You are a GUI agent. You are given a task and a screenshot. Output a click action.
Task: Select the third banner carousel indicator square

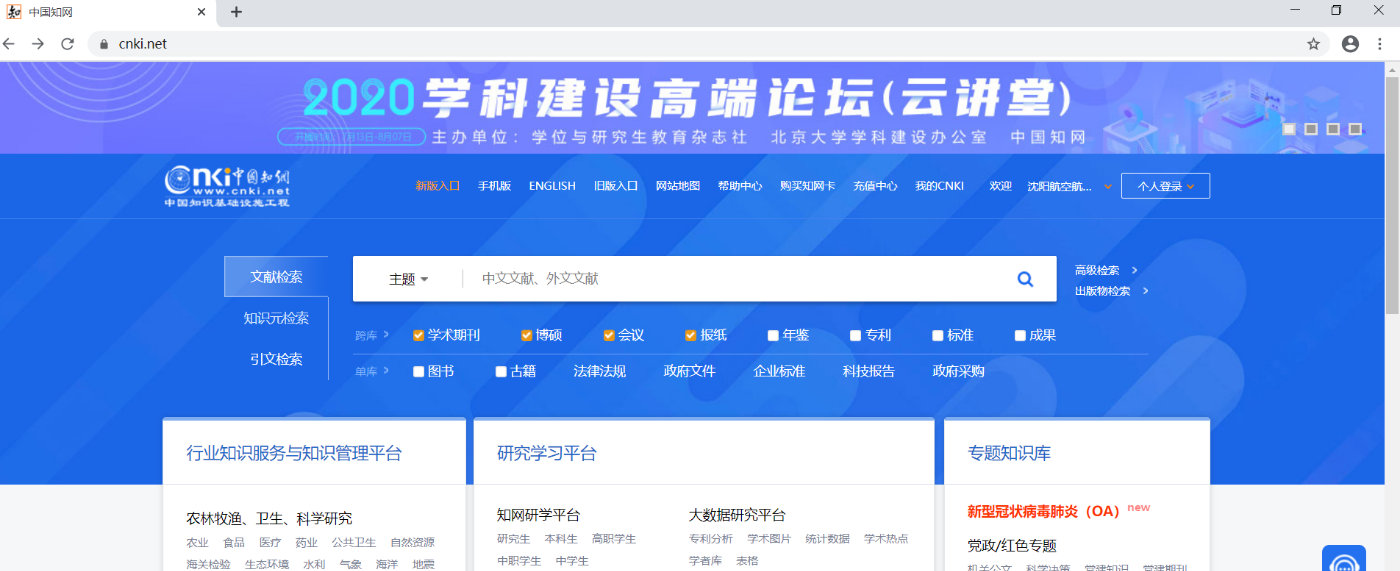(1333, 129)
